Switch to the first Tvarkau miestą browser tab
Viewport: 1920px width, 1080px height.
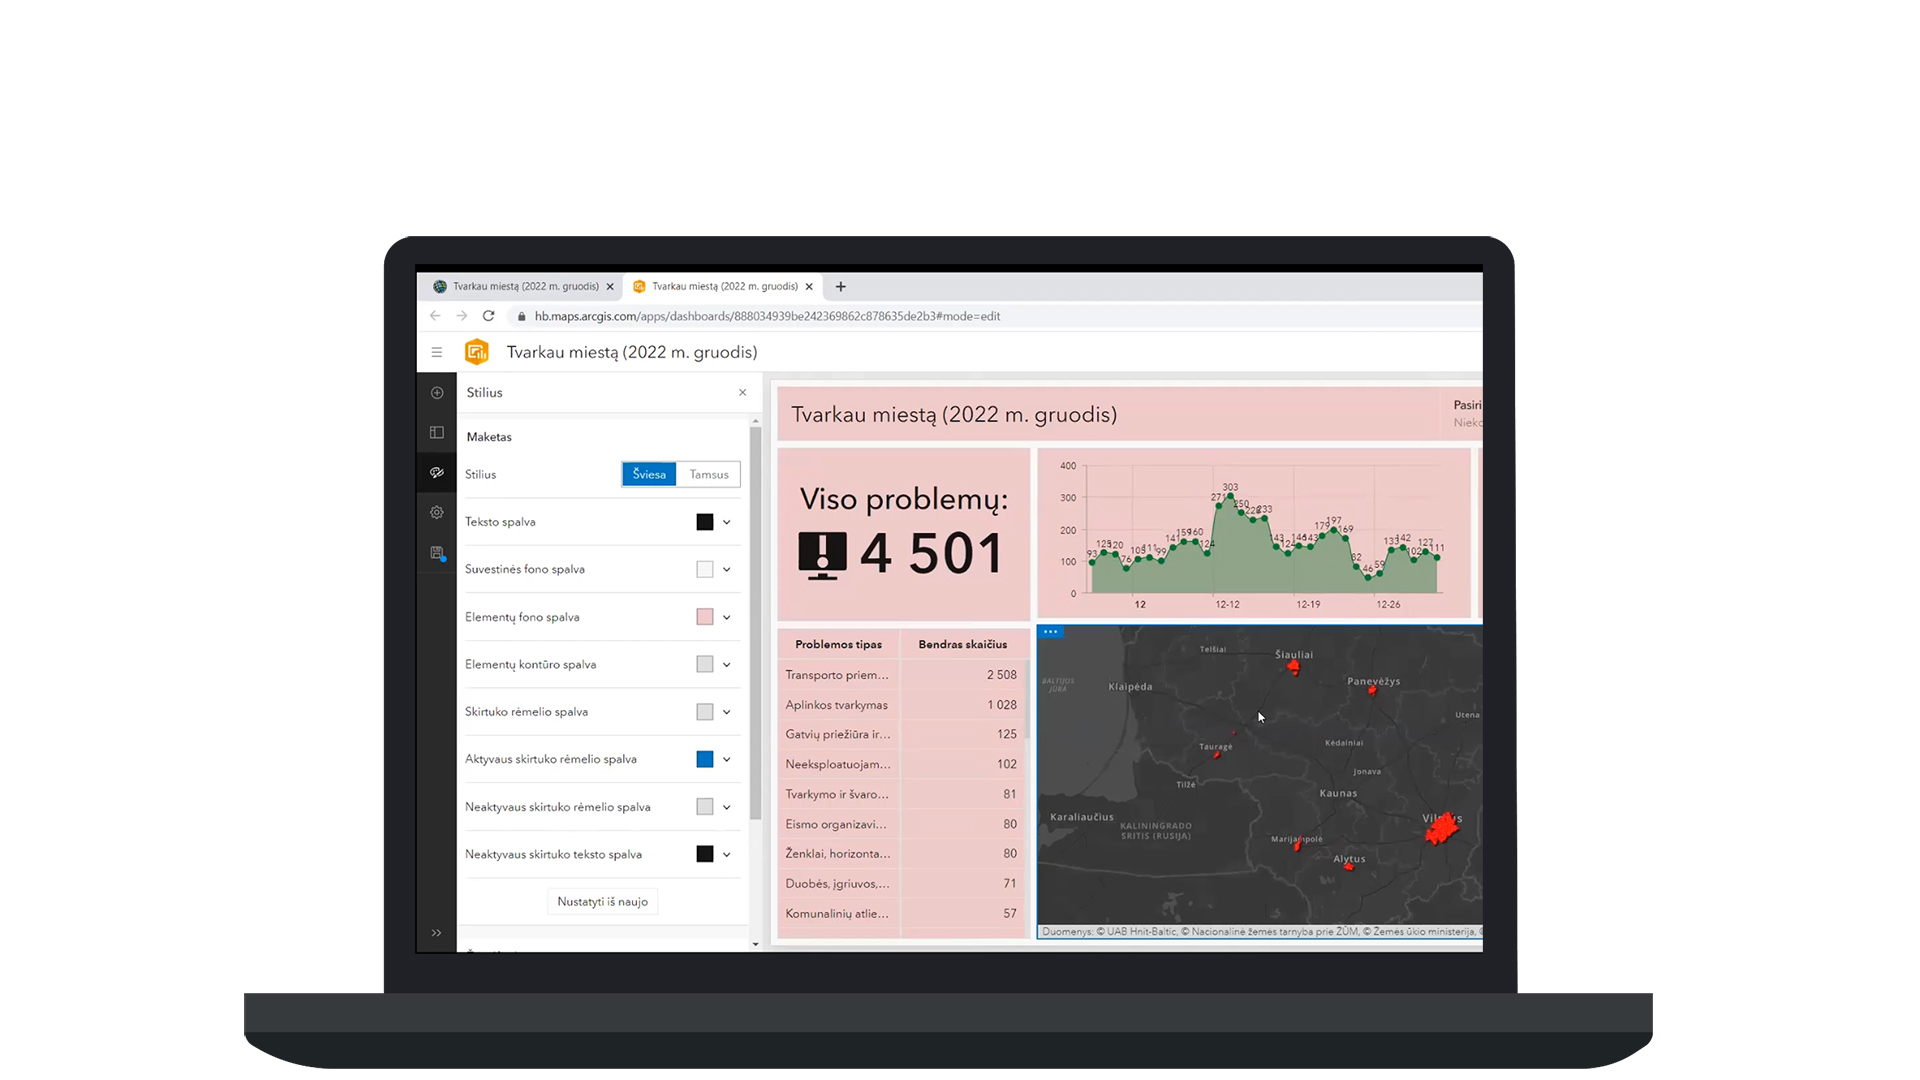pos(525,287)
